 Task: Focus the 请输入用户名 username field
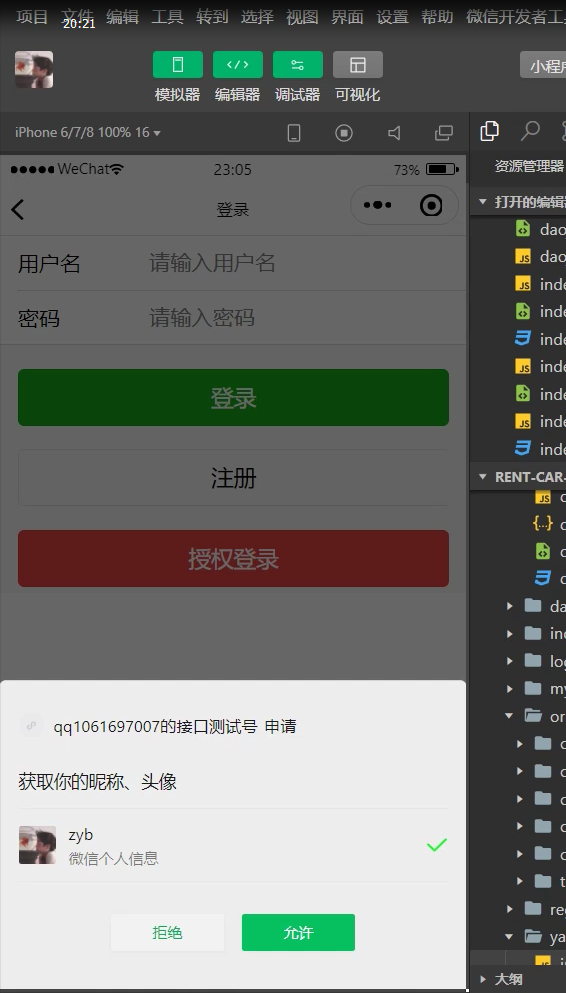click(x=298, y=263)
